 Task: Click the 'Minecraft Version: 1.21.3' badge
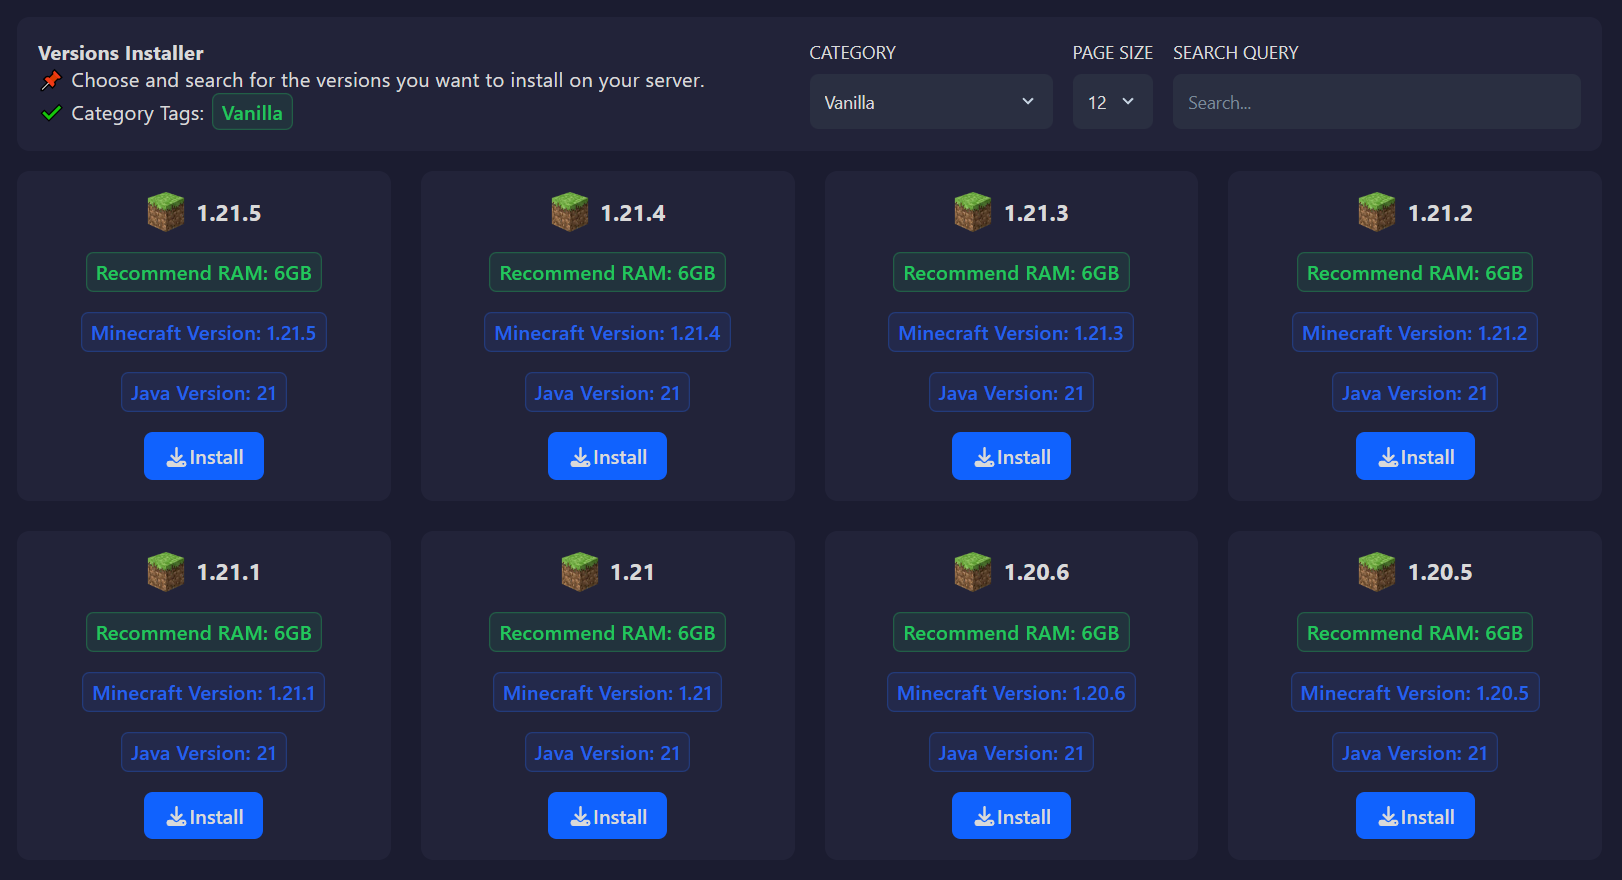pos(1011,332)
